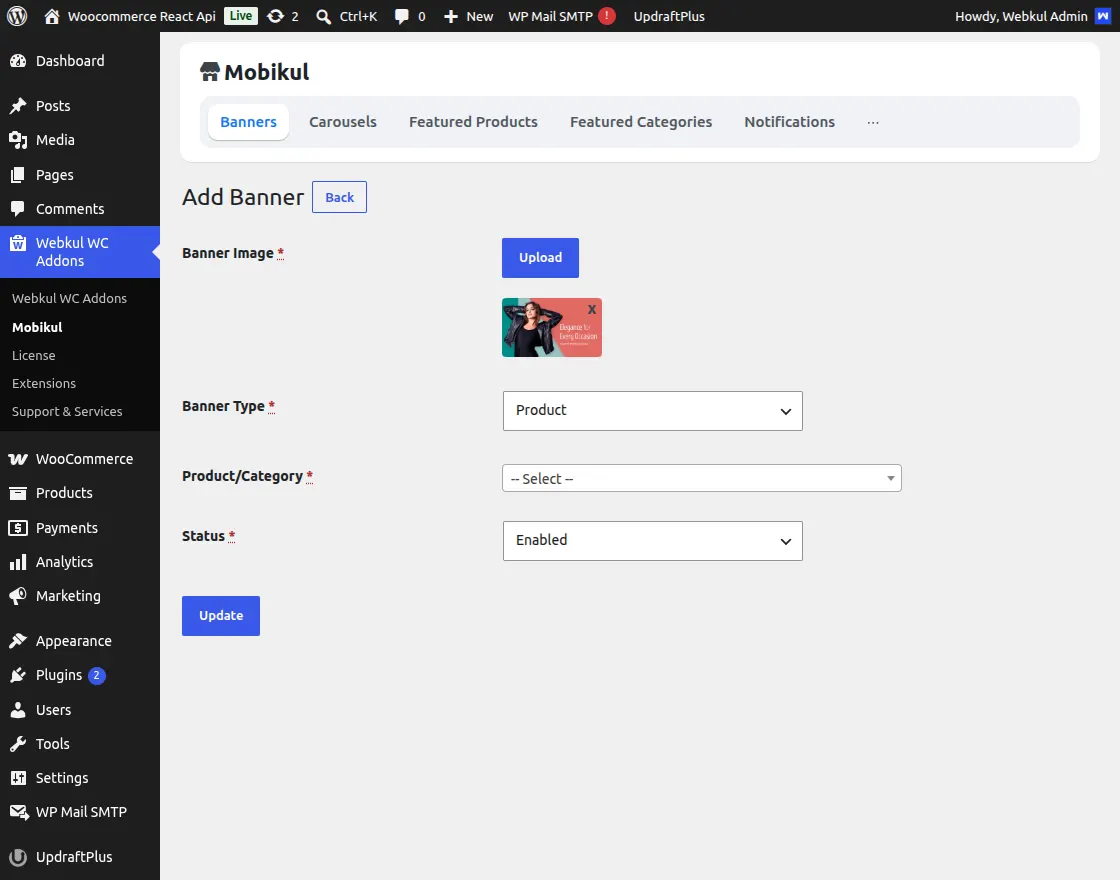The width and height of the screenshot is (1120, 880).
Task: Click Woocommerce React Api site name
Action: (x=141, y=16)
